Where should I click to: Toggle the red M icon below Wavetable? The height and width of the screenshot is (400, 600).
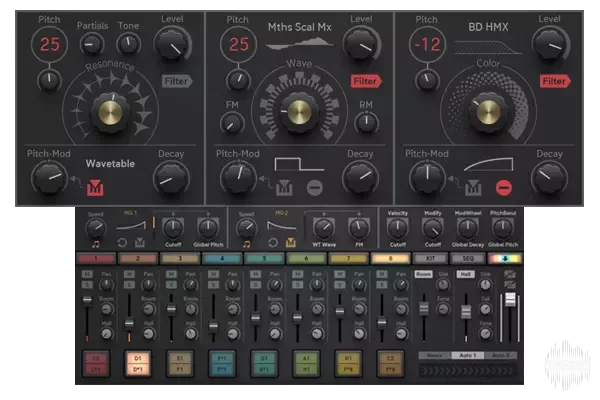tap(95, 188)
